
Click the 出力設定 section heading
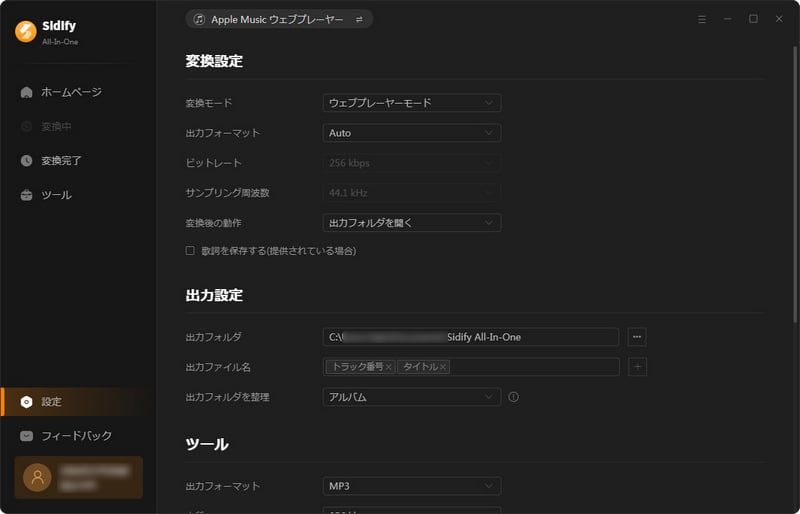coord(214,295)
